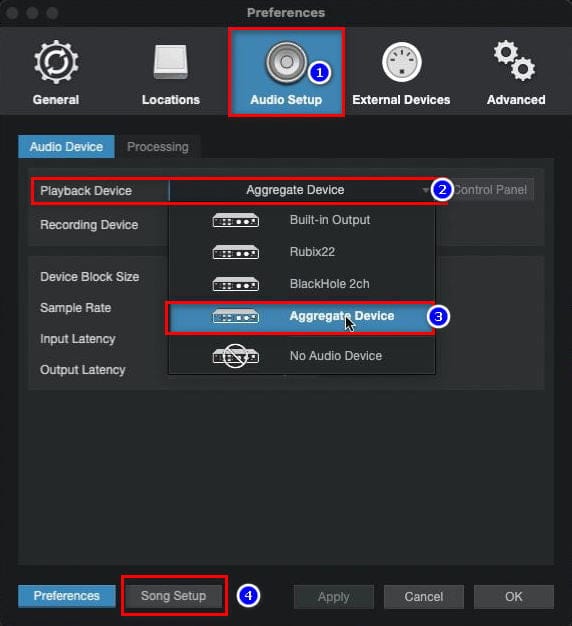The height and width of the screenshot is (626, 572).
Task: Switch to the Audio Device tab
Action: click(x=66, y=147)
